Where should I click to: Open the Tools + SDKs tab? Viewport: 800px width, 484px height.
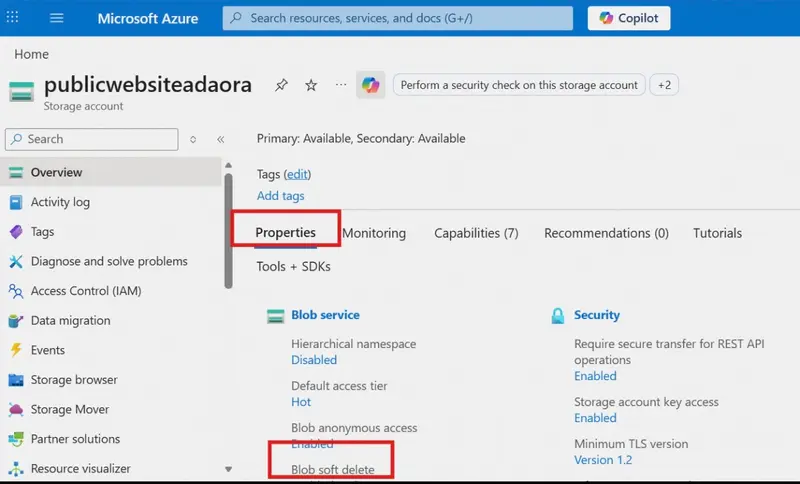coord(293,266)
